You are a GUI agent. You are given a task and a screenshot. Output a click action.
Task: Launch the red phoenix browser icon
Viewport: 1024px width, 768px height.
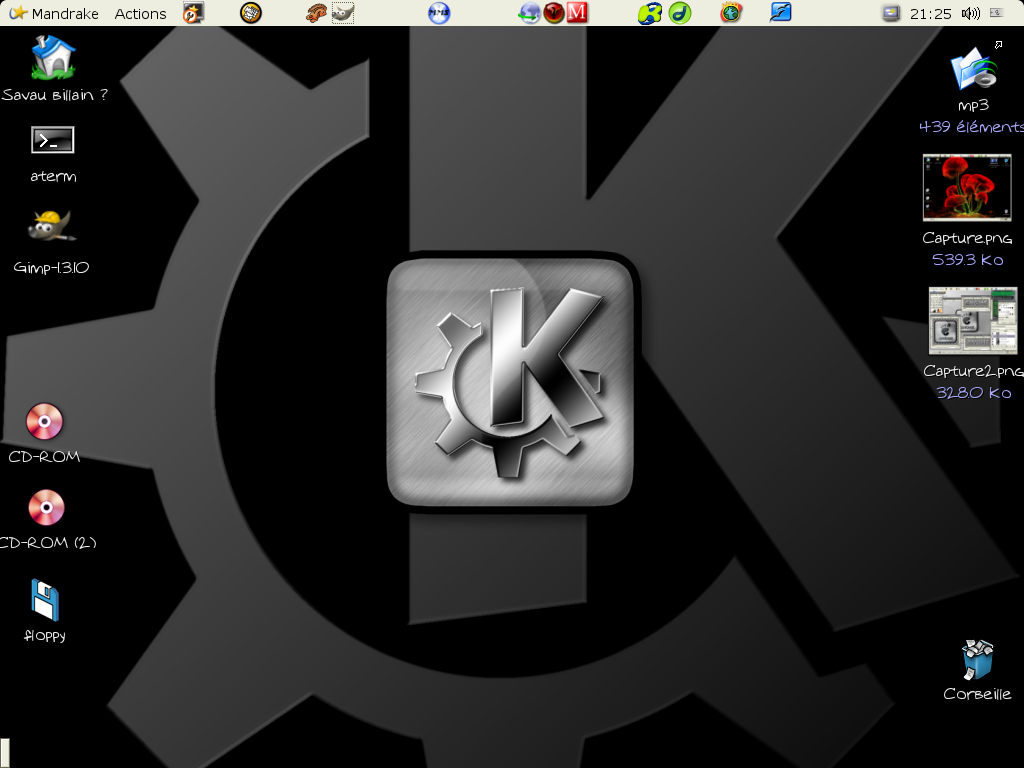pos(554,12)
